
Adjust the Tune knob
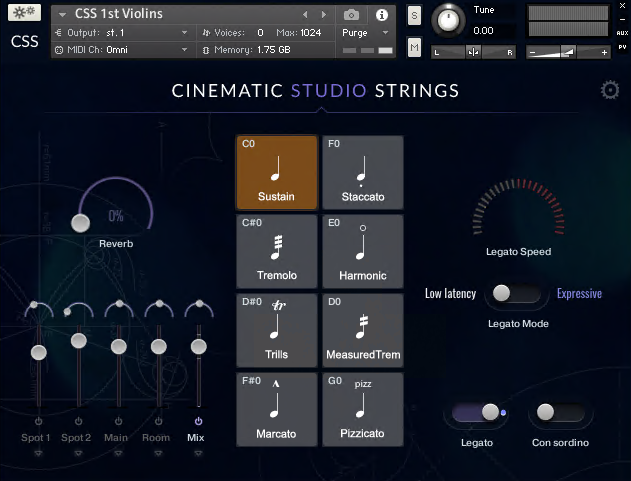[x=448, y=20]
